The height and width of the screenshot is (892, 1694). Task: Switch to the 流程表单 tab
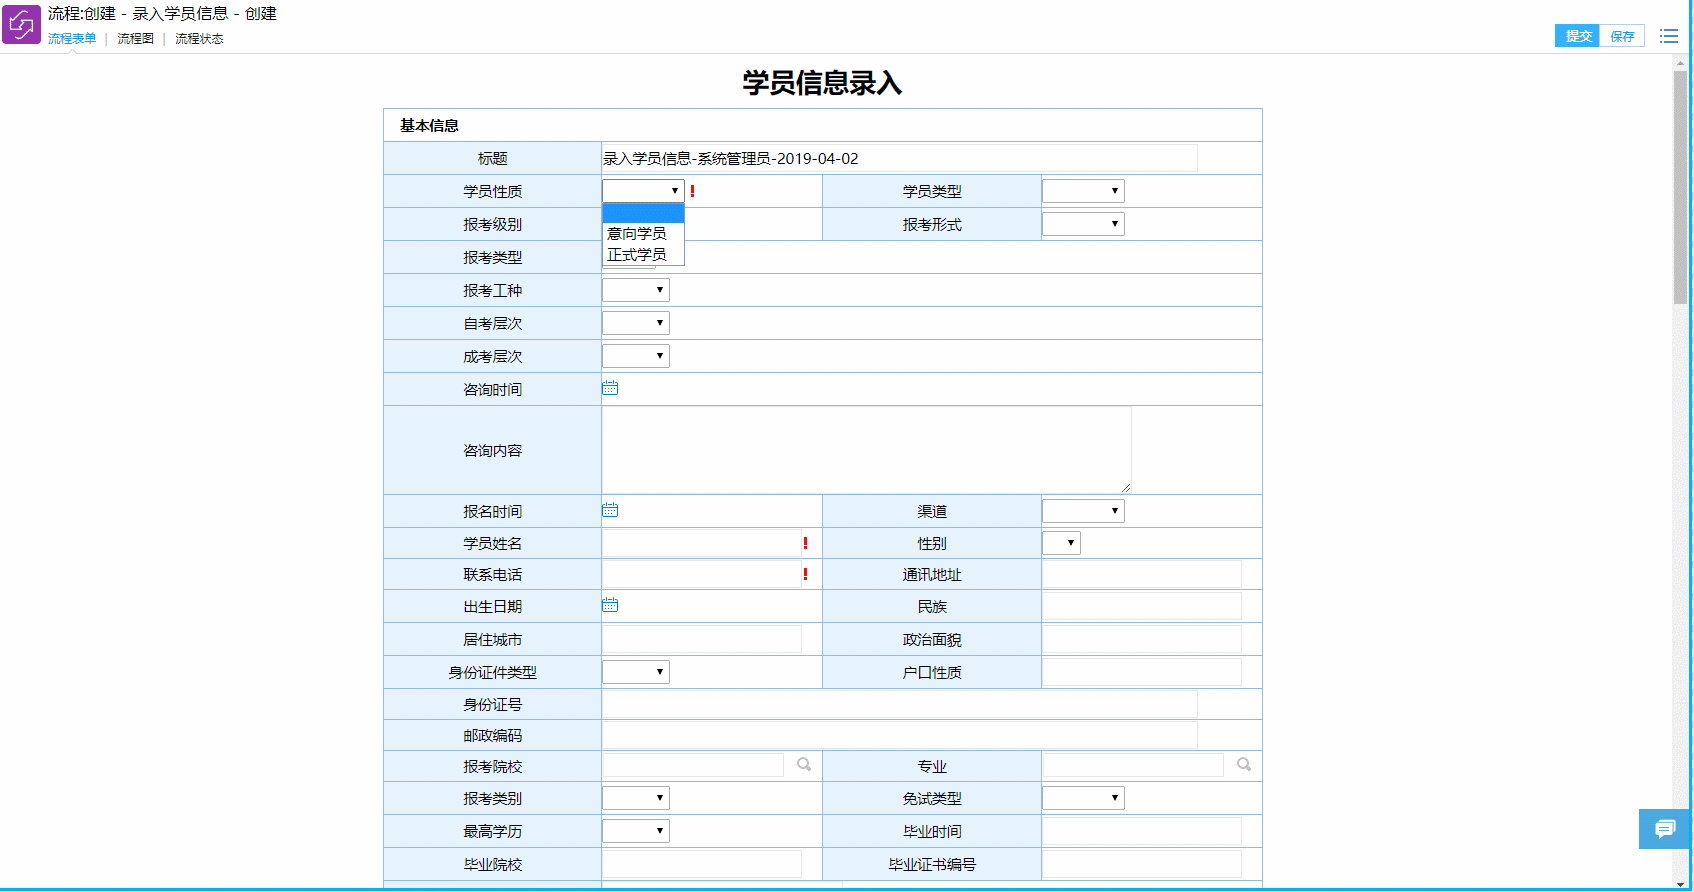(x=72, y=39)
